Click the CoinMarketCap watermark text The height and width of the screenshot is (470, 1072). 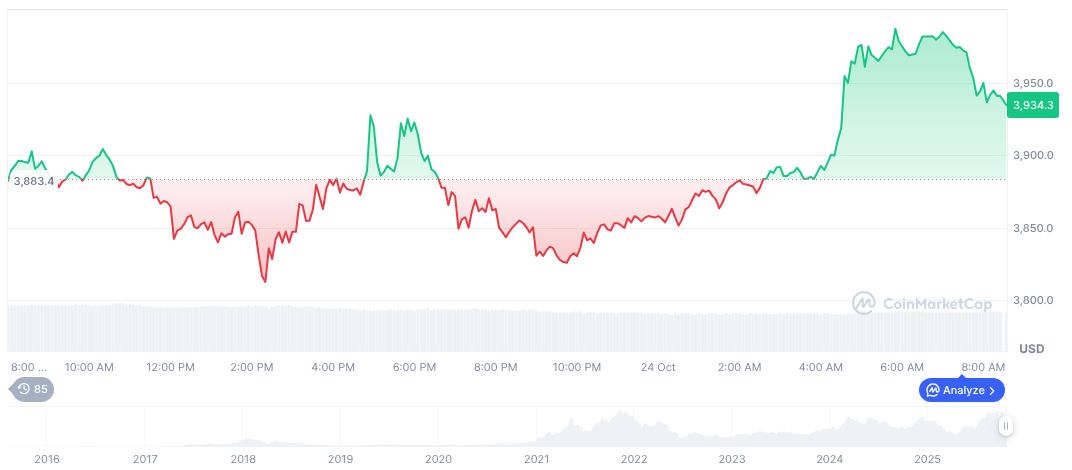point(929,302)
